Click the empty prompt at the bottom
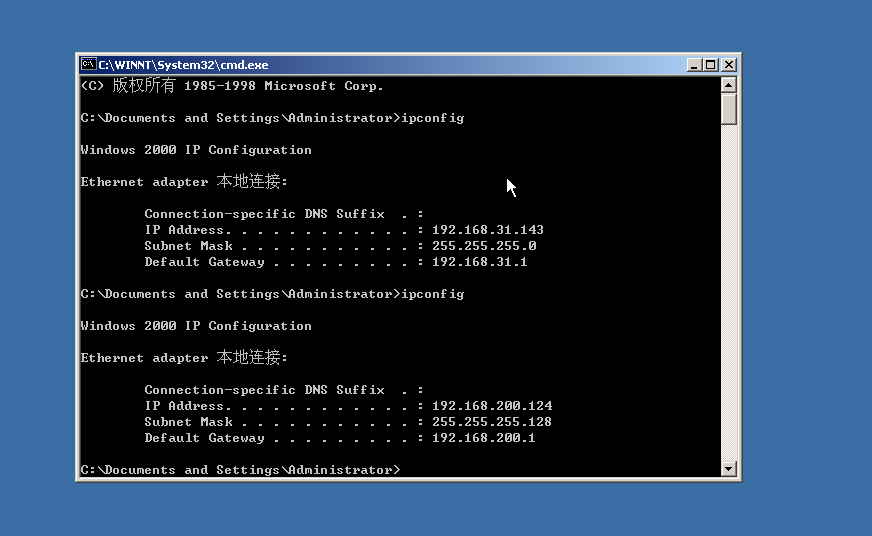 tap(240, 470)
